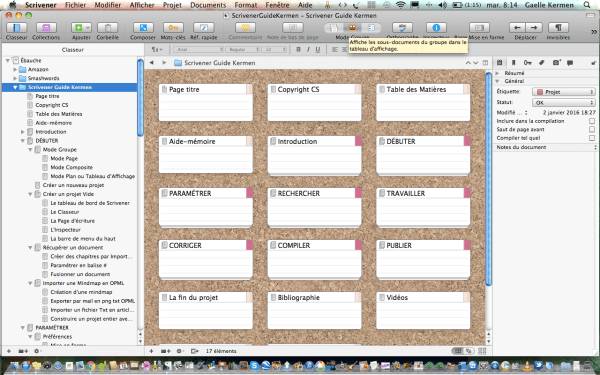
Task: Collapse the Ébauche draft root folder
Action: 8,60
